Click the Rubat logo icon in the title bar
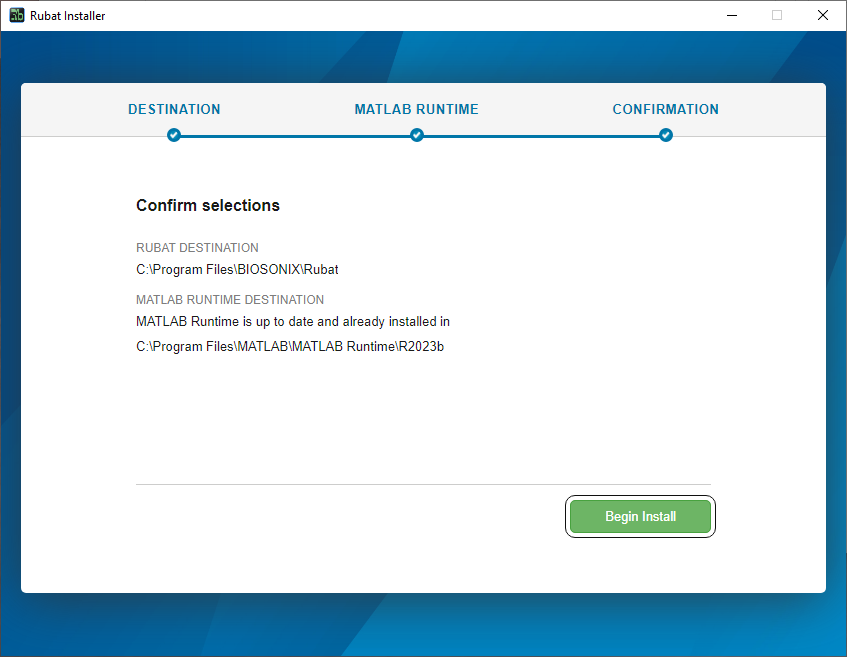847x657 pixels. click(x=15, y=15)
